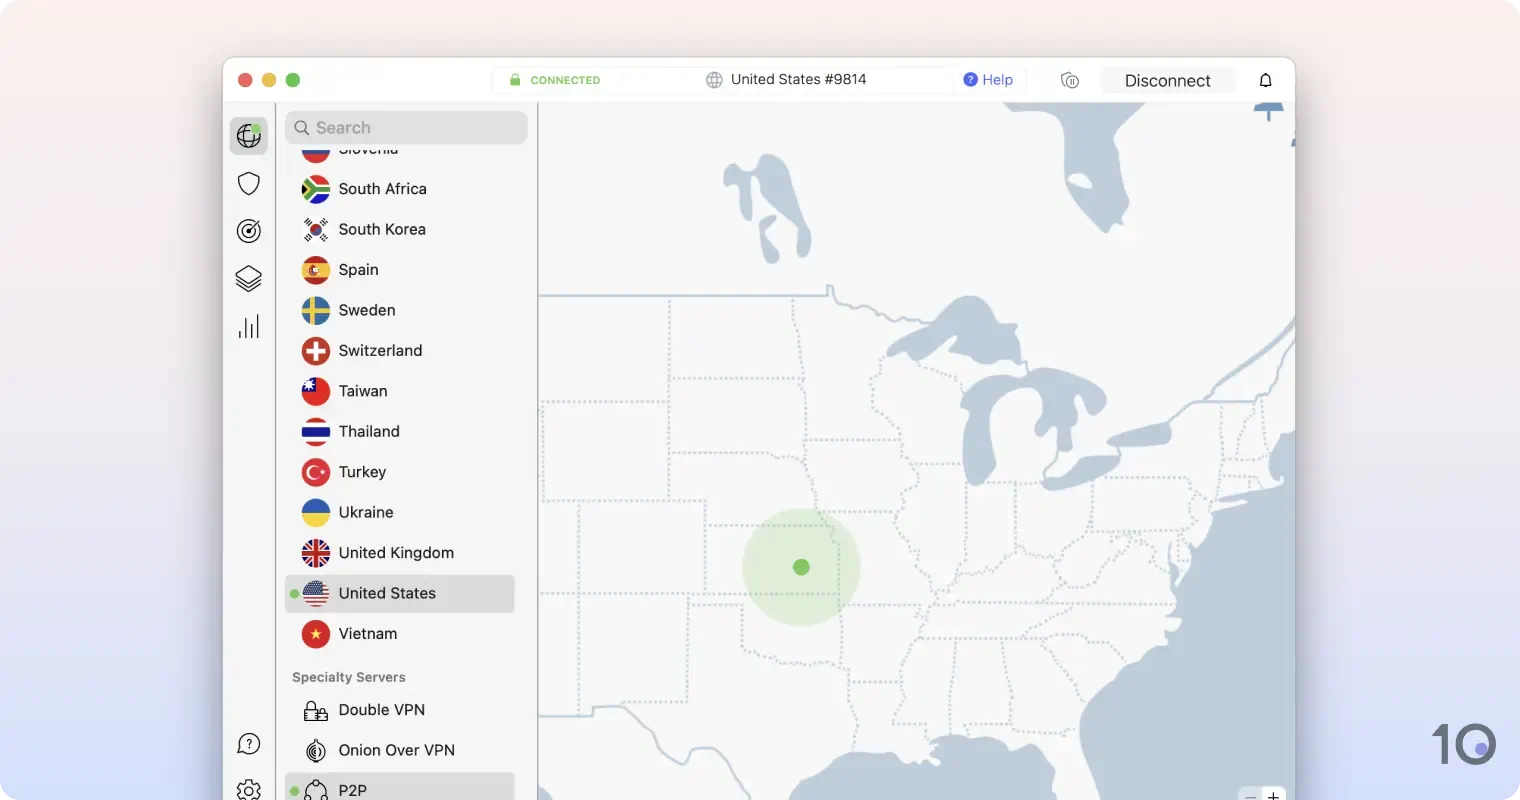Open Presets using the layers icon
The image size is (1520, 800).
[x=248, y=278]
